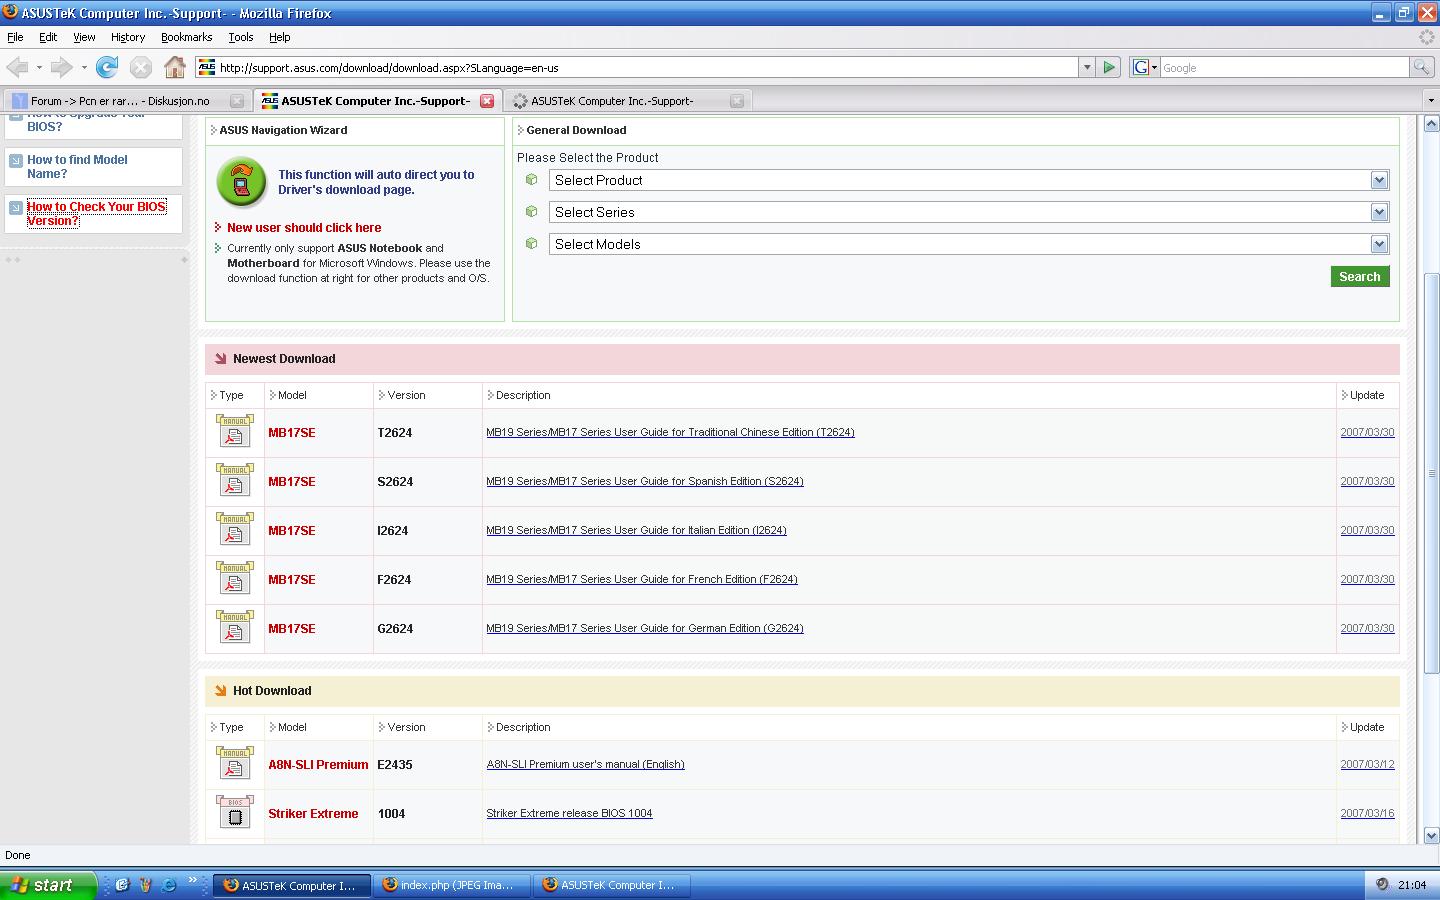Expand the Select Series dropdown
Screen dimensions: 1440x900
1380,212
